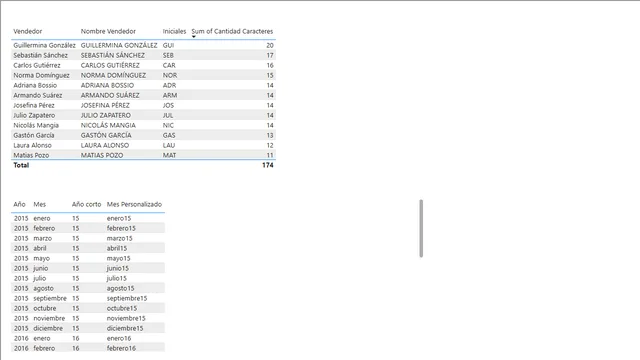Toggle the sort arrow under Sum header
Viewport: 640px width, 360px height.
tap(194, 37)
